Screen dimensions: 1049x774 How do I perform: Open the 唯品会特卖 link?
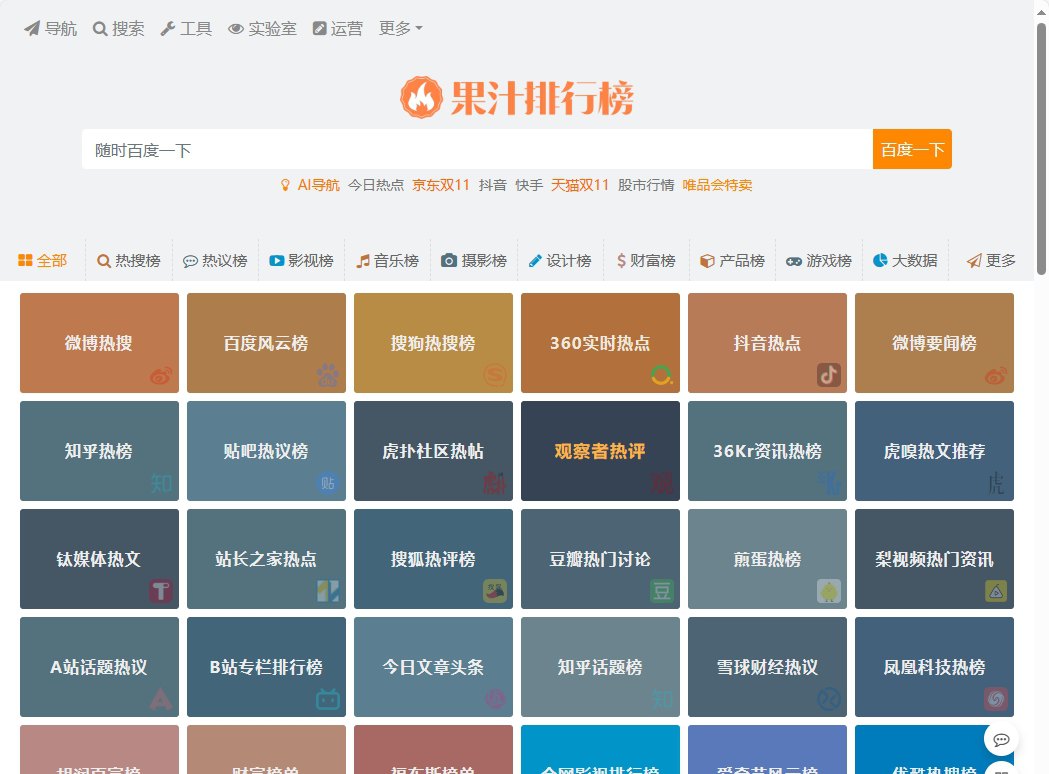tap(717, 185)
